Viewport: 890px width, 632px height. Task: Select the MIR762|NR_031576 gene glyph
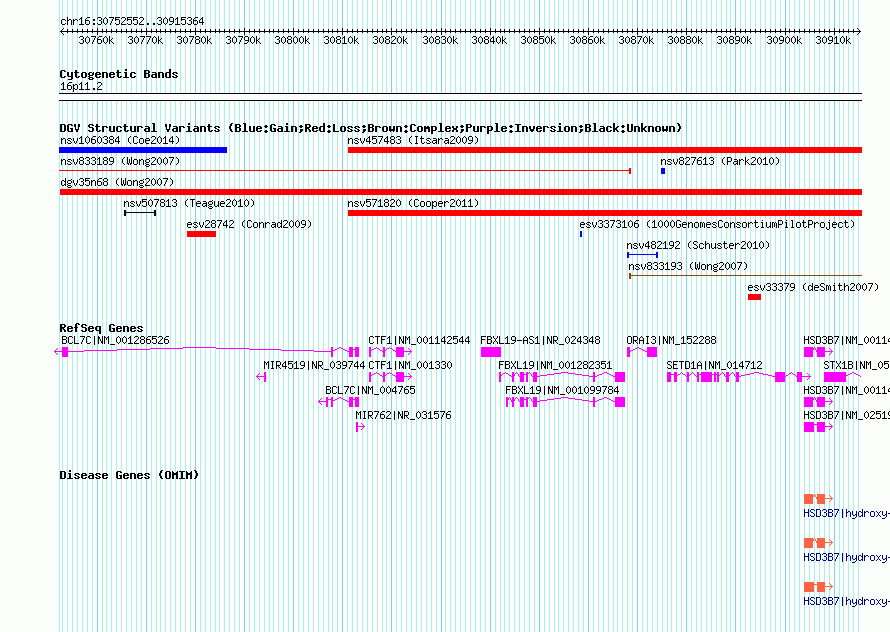tap(360, 427)
